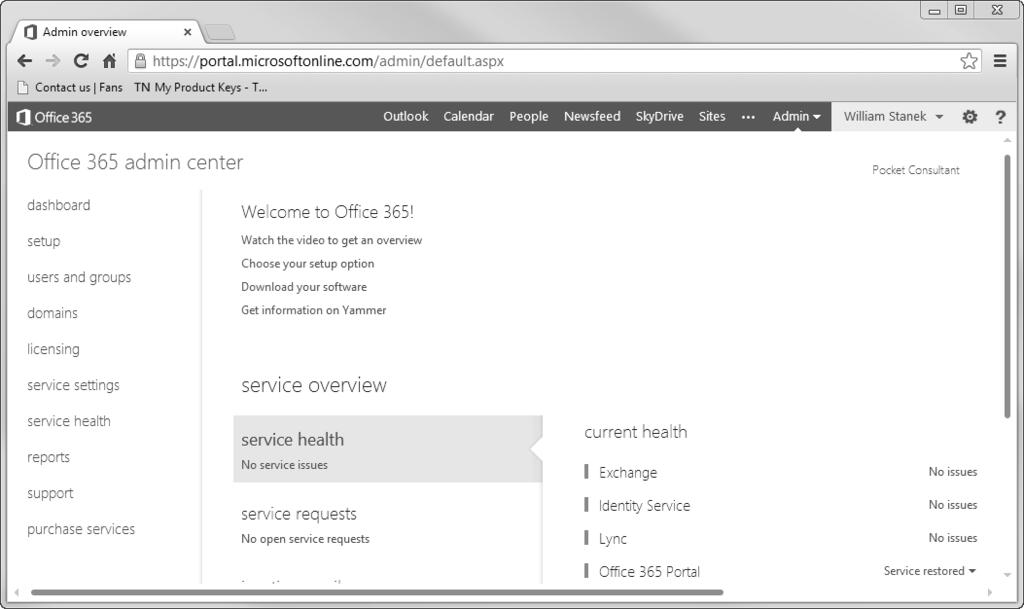The image size is (1024, 609).
Task: Click the Office 365 logo
Action: tap(54, 117)
